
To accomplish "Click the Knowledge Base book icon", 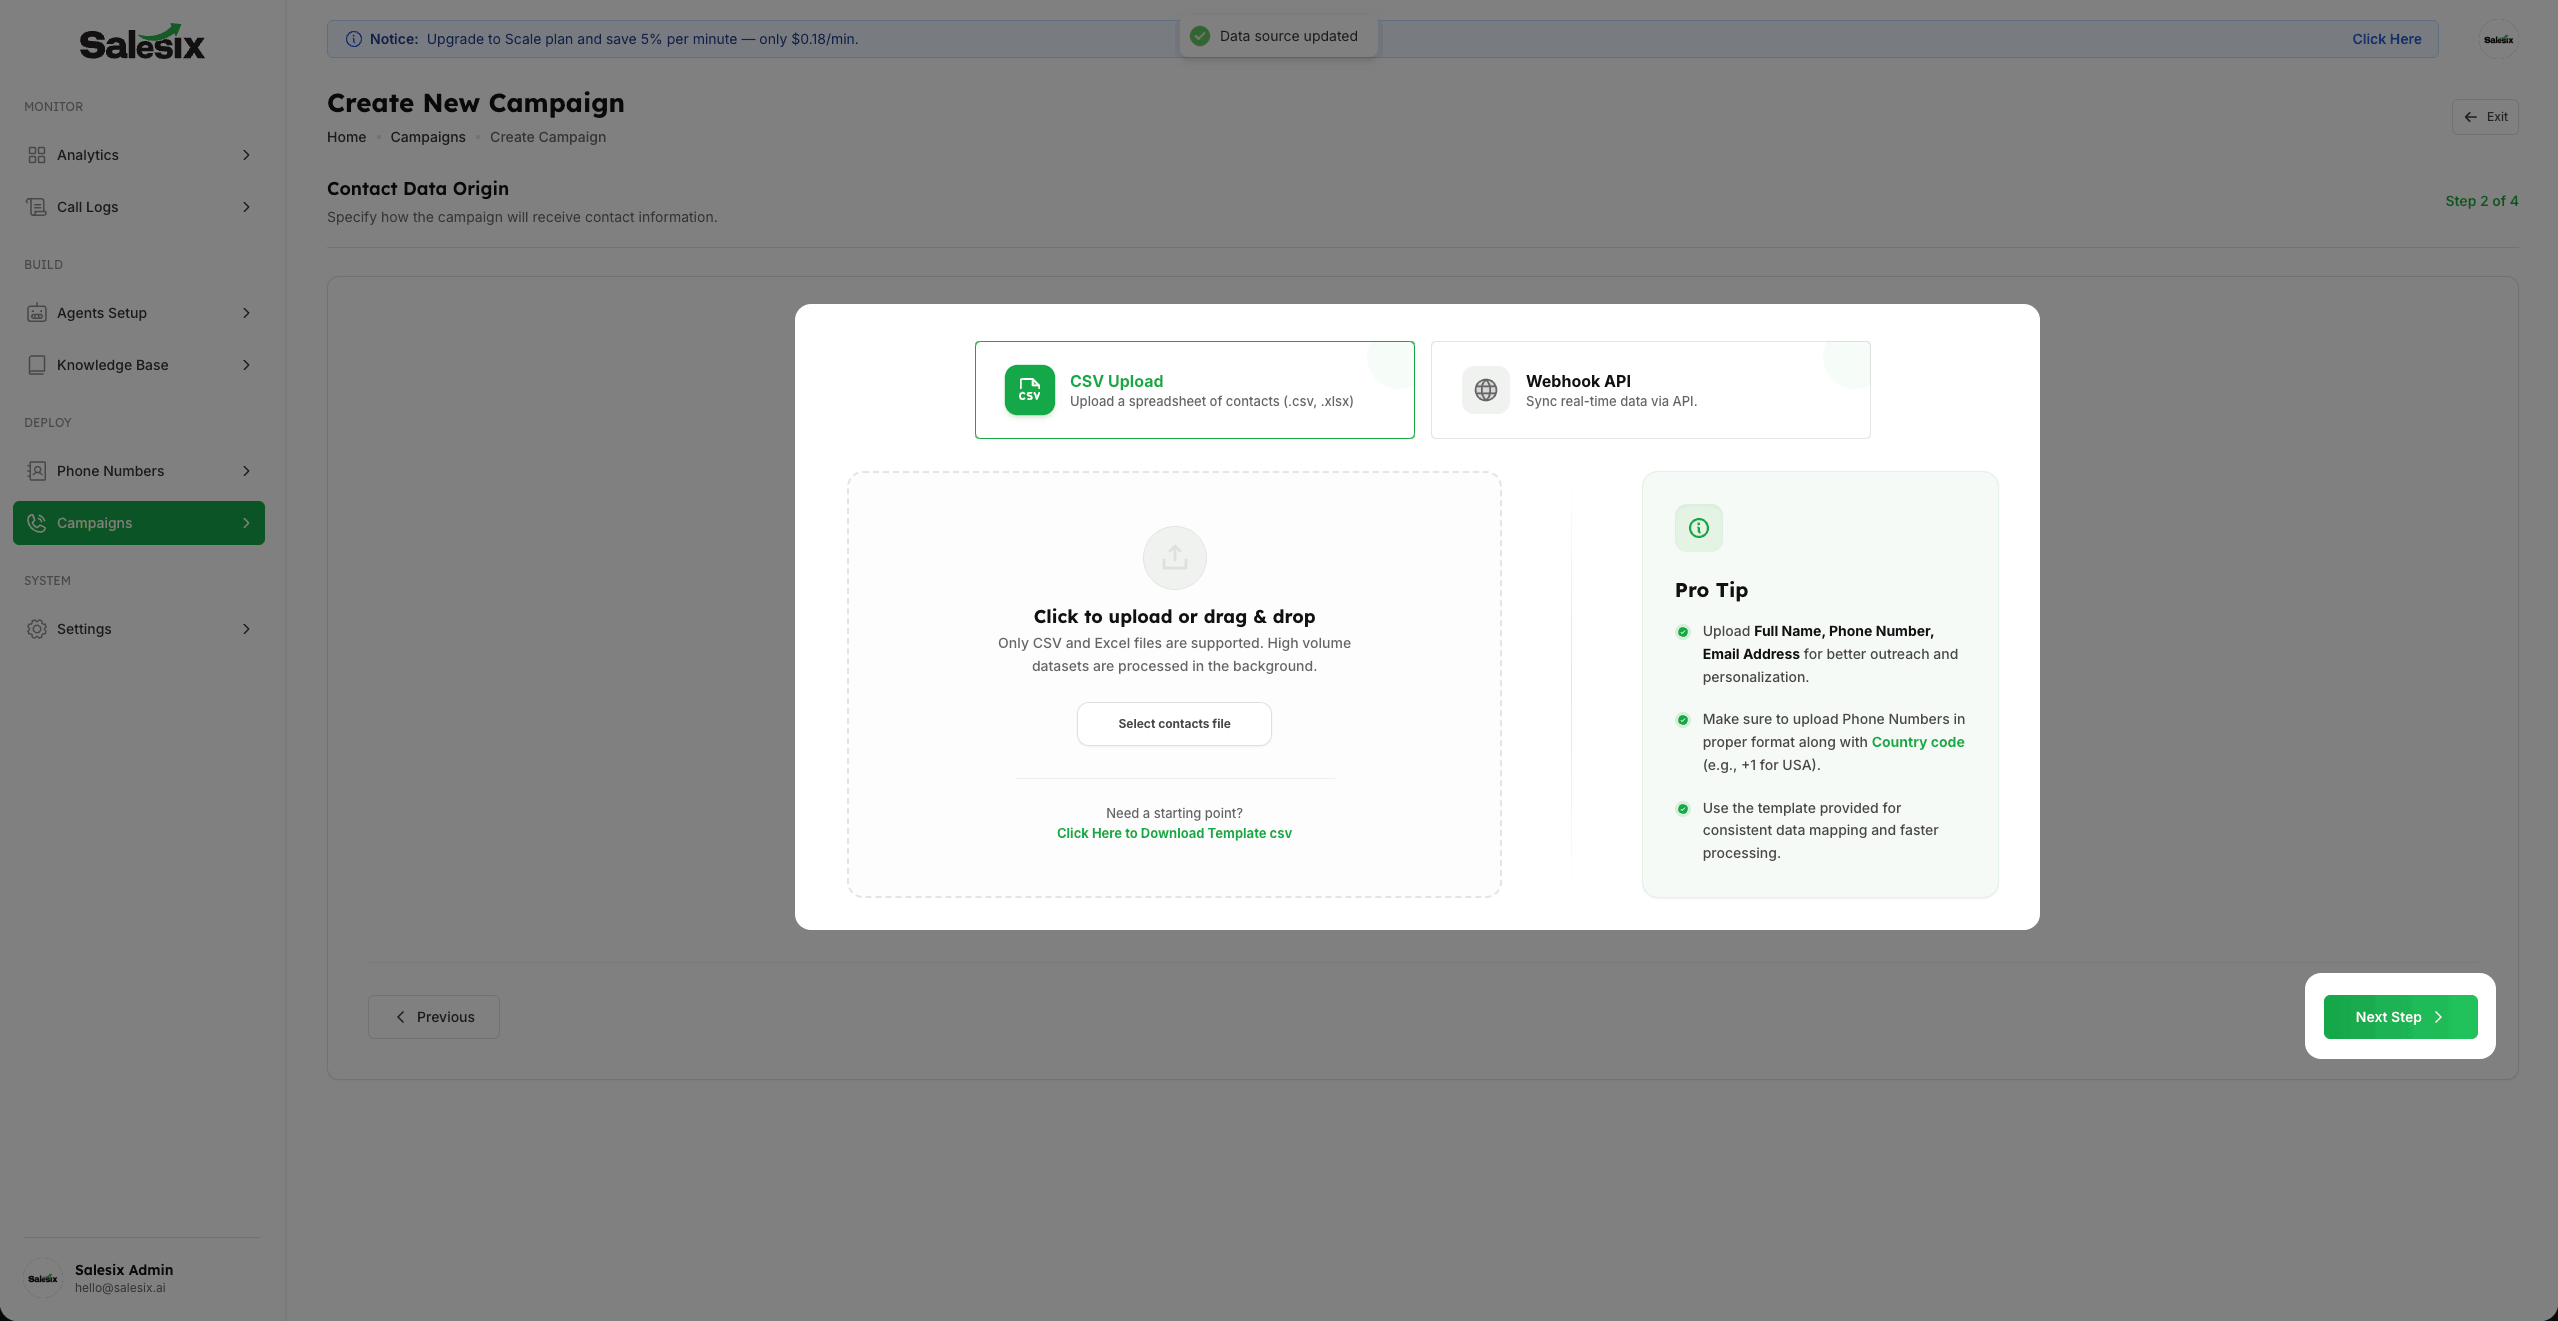I will click(37, 365).
